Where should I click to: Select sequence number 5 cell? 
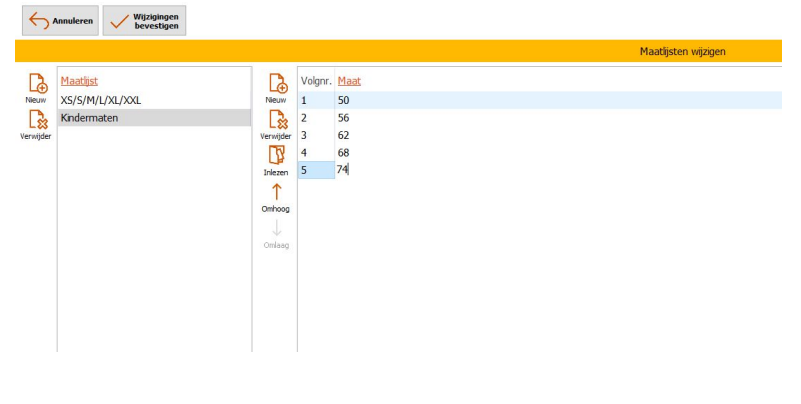coord(316,170)
